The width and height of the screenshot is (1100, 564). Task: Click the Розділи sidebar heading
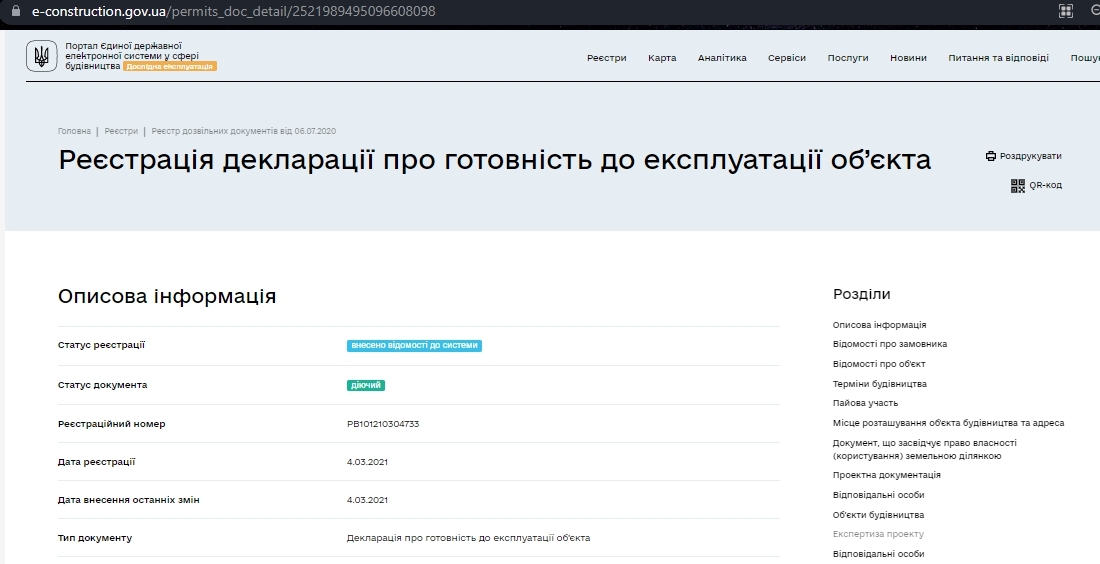[x=861, y=294]
